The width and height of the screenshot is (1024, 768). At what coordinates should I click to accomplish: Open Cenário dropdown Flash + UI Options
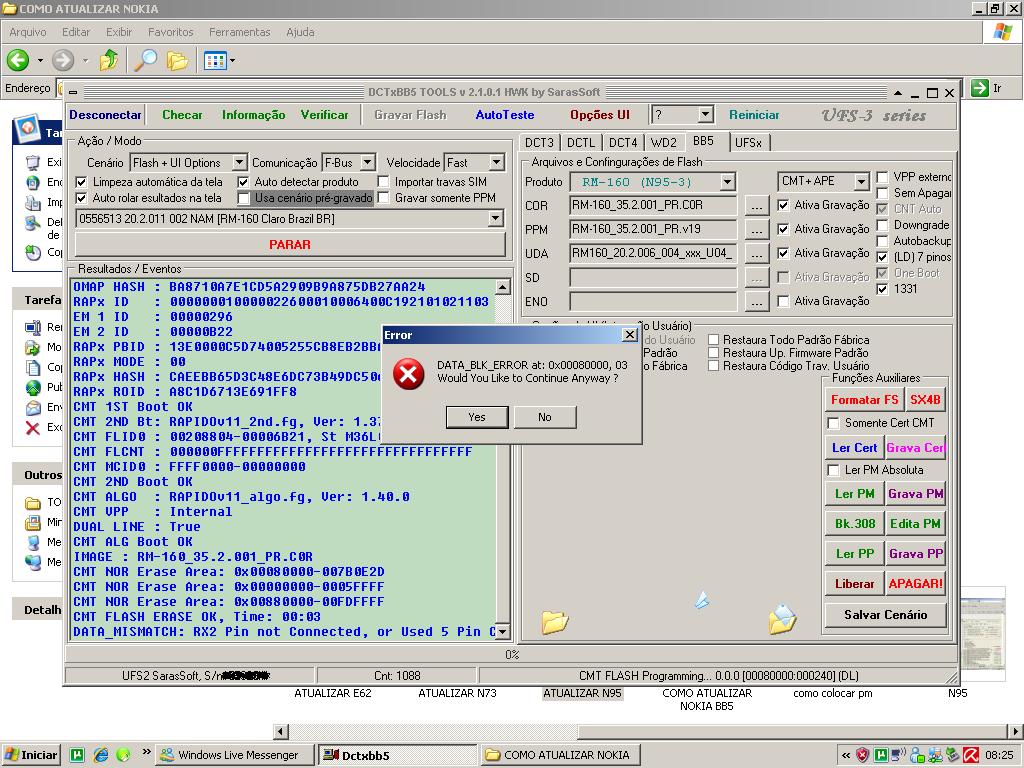click(239, 162)
